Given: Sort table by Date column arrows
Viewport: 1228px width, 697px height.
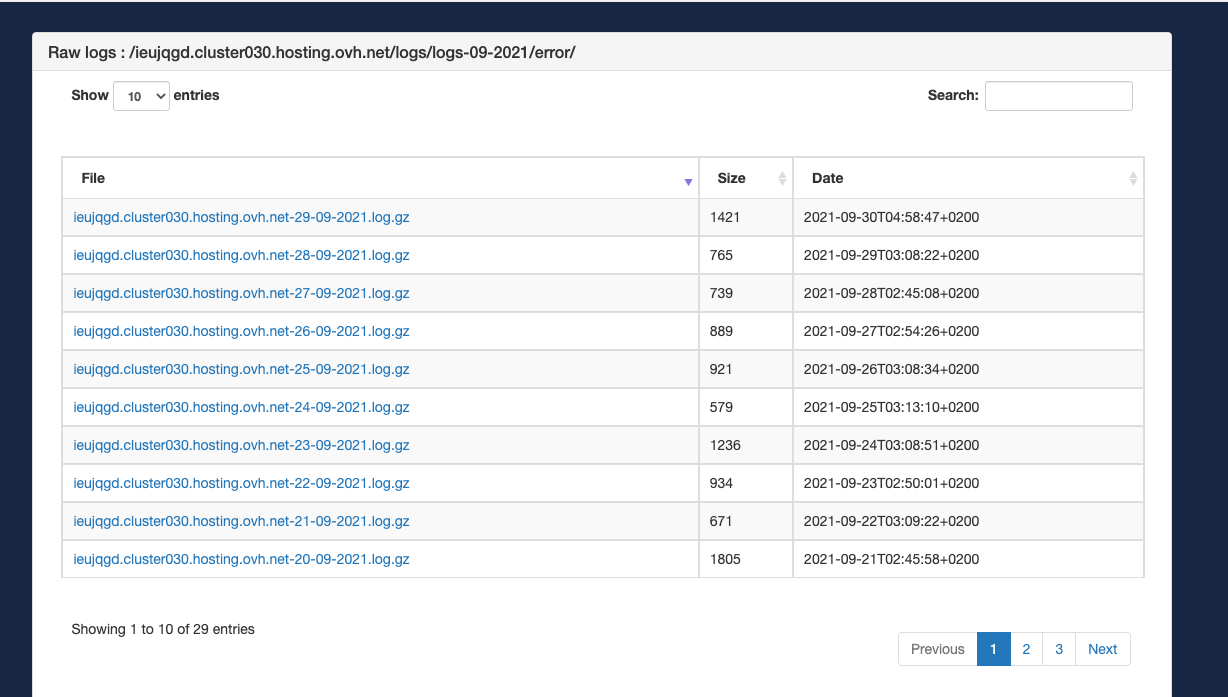Looking at the screenshot, I should point(1132,179).
